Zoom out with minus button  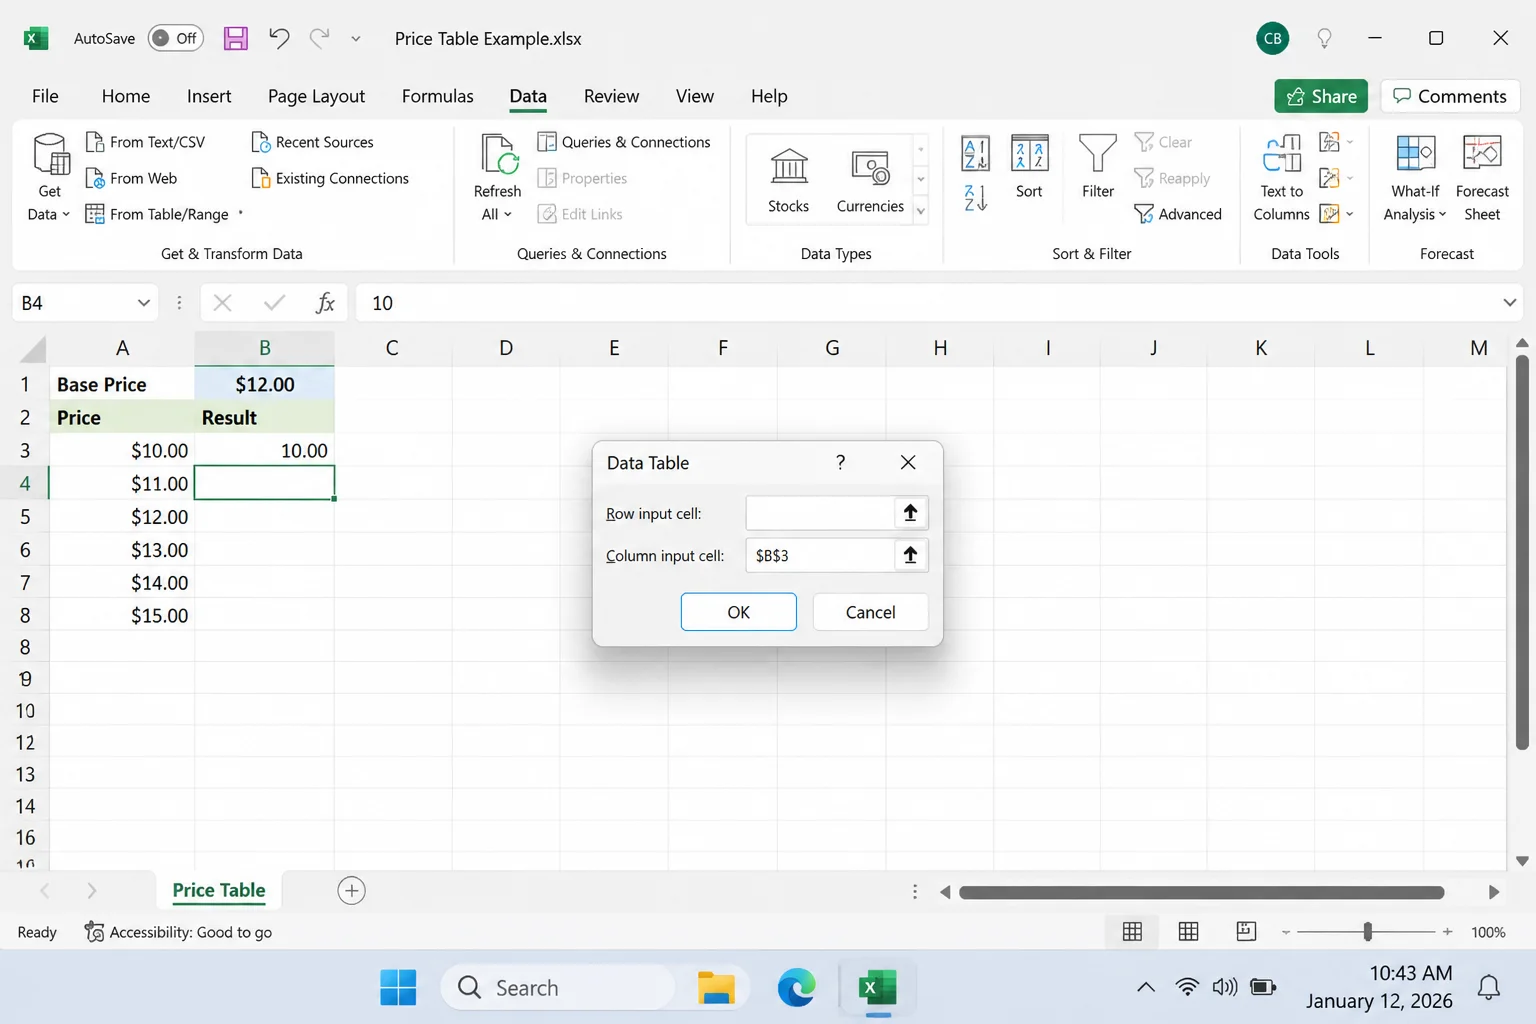pyautogui.click(x=1286, y=932)
